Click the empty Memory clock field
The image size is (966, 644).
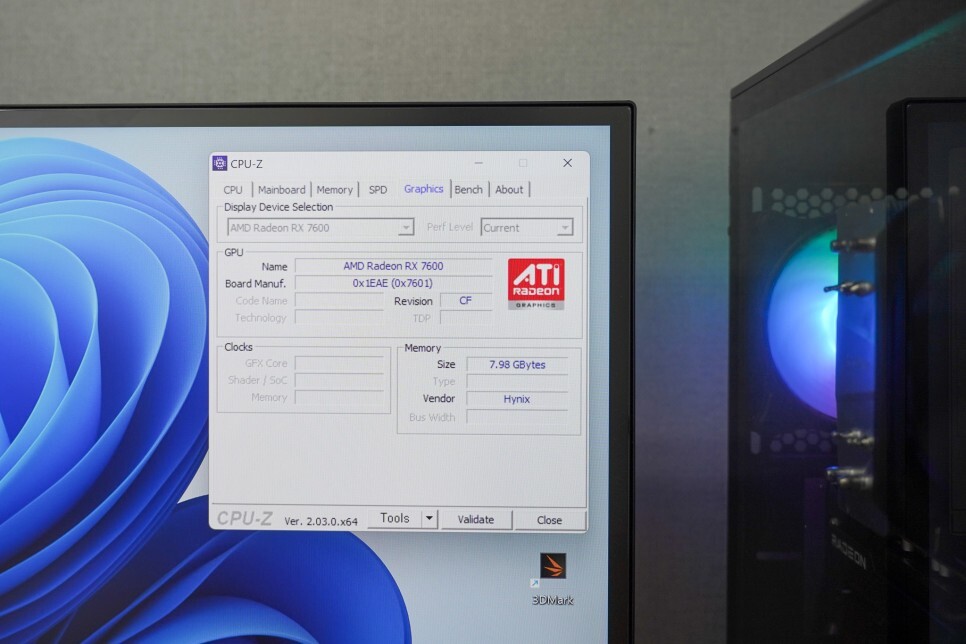[x=339, y=397]
